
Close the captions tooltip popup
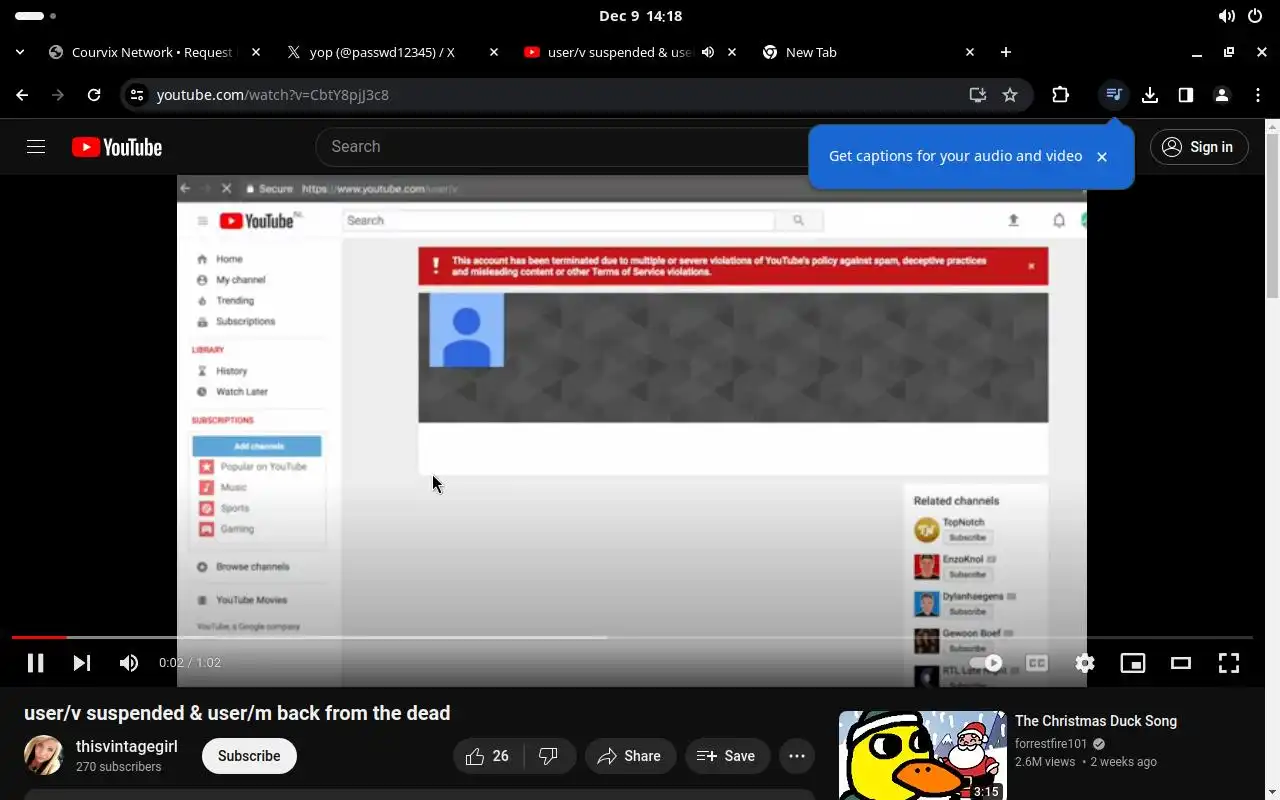tap(1102, 157)
